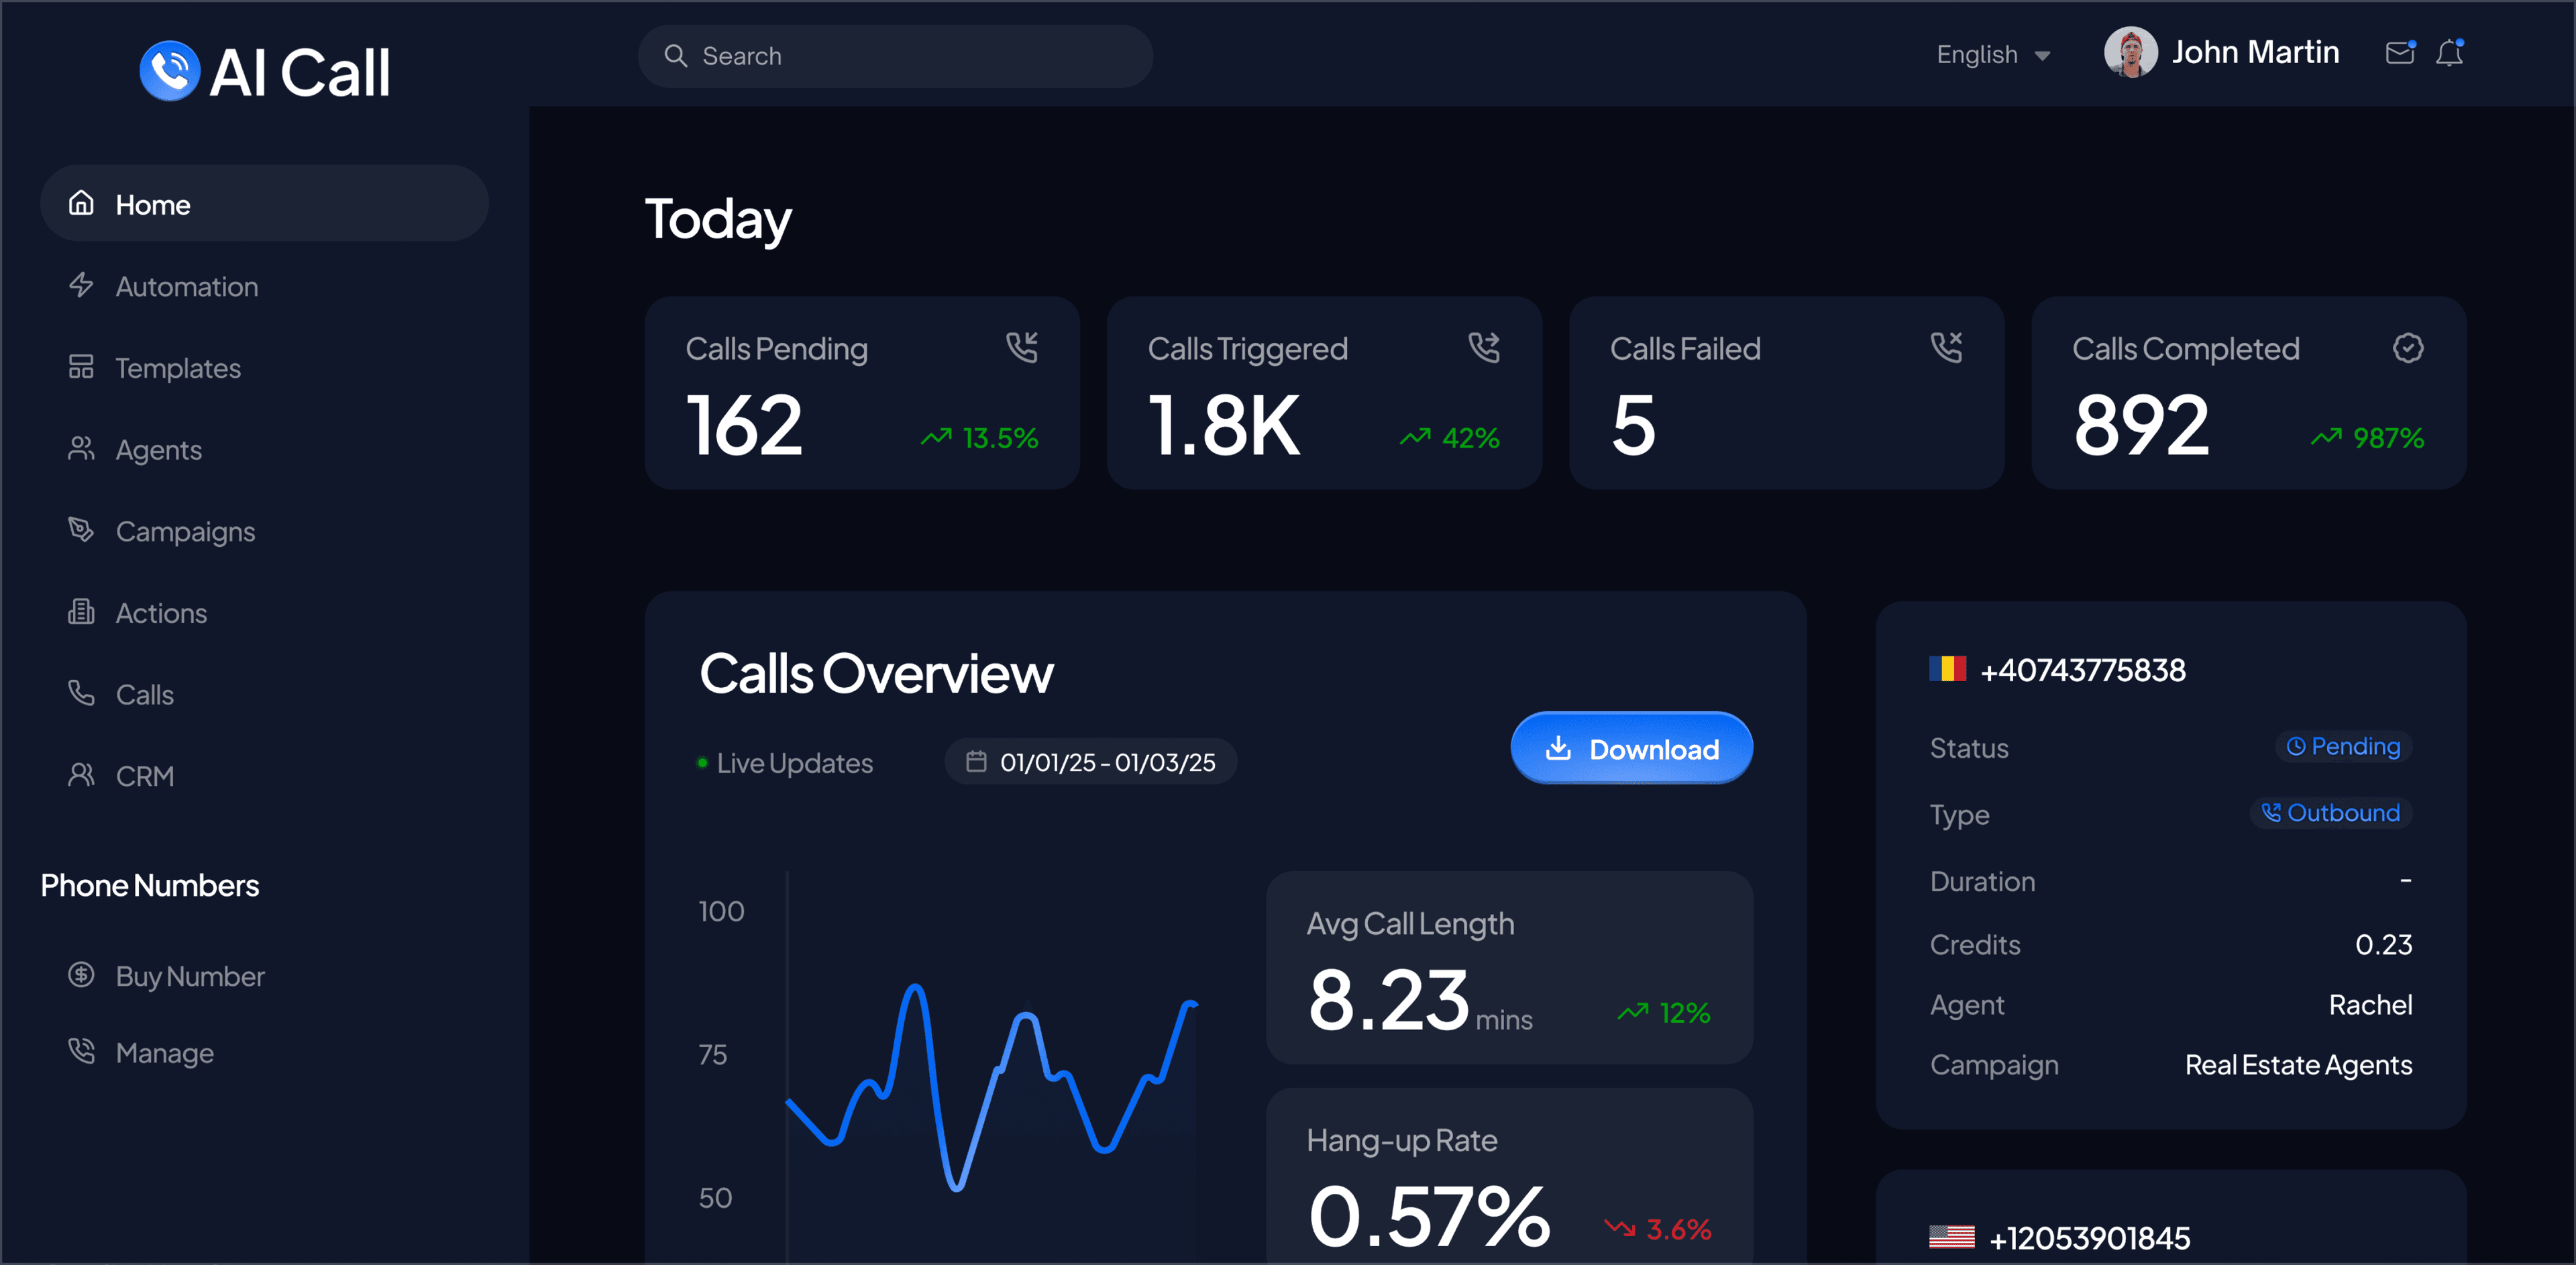This screenshot has width=2576, height=1265.
Task: Click the Calls Failed missed-call icon
Action: (1946, 347)
